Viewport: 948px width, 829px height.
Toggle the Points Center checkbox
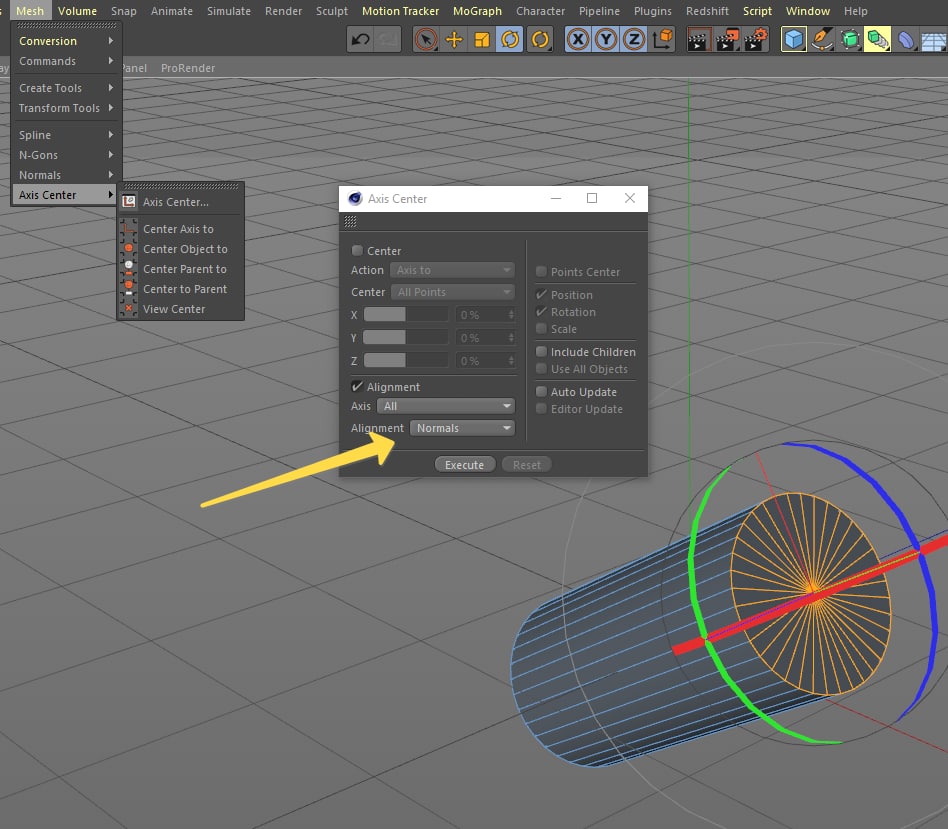tap(541, 271)
